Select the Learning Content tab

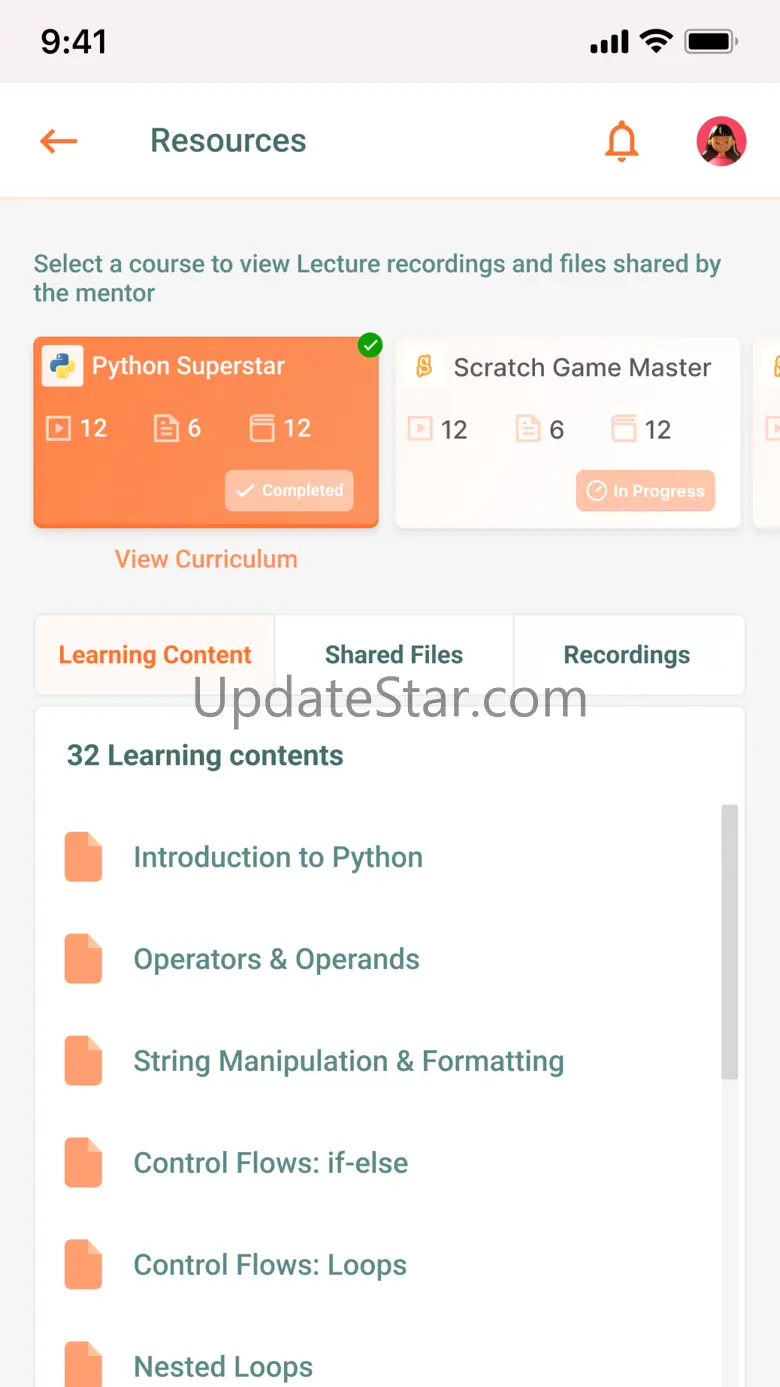155,655
